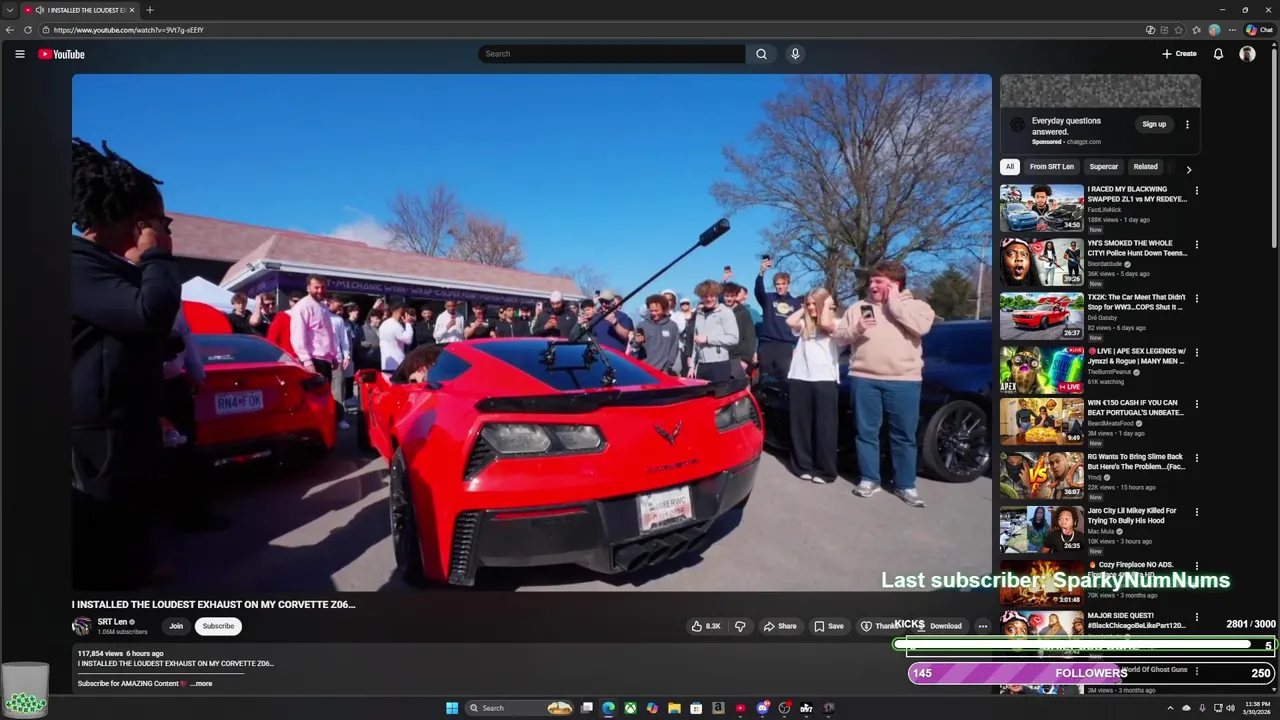The image size is (1280, 720).
Task: Click the main video player
Action: [532, 333]
